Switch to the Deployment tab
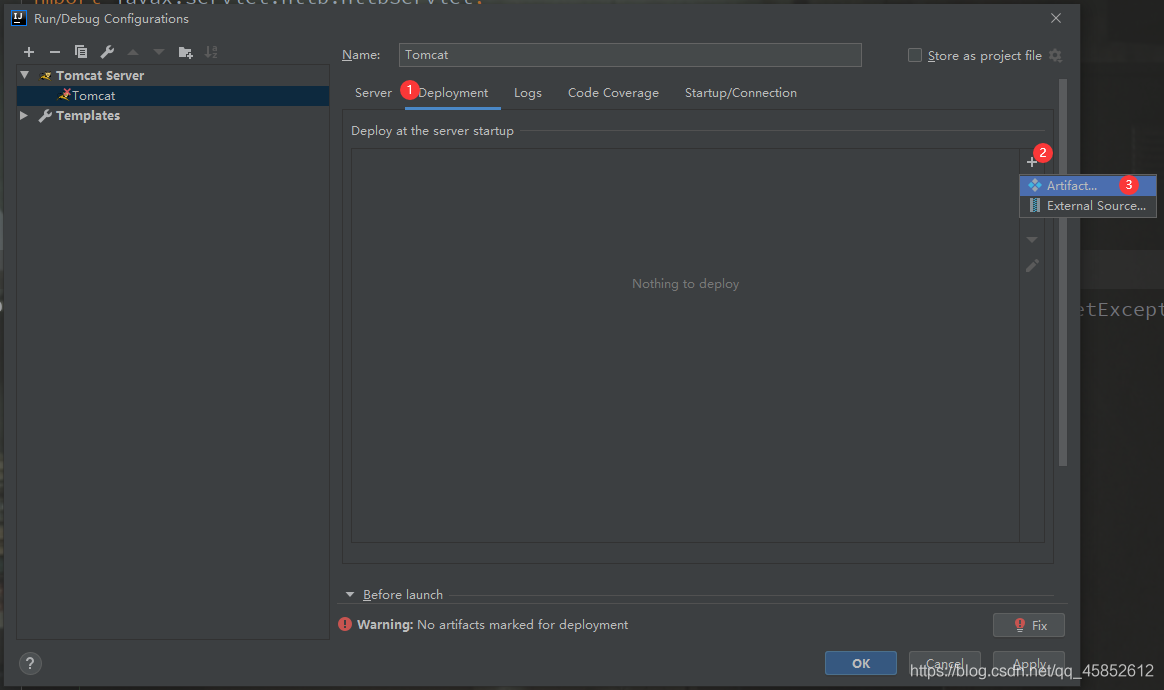1164x690 pixels. point(453,93)
